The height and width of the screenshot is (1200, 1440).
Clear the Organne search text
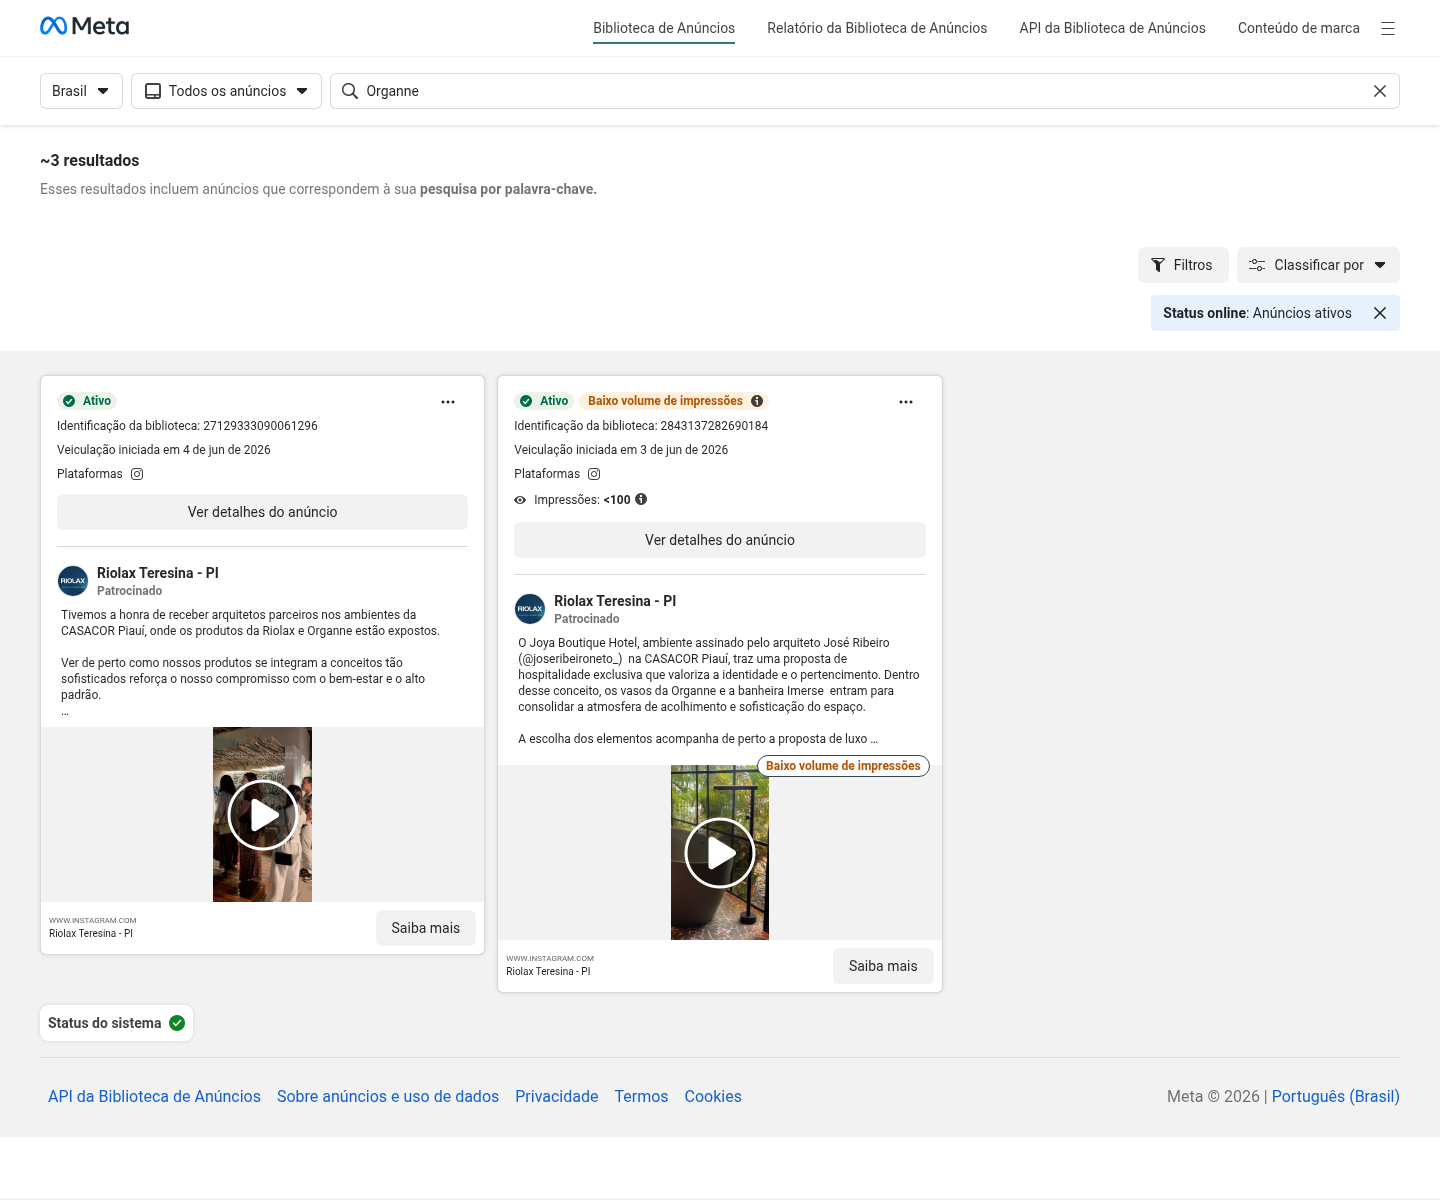pos(1380,91)
